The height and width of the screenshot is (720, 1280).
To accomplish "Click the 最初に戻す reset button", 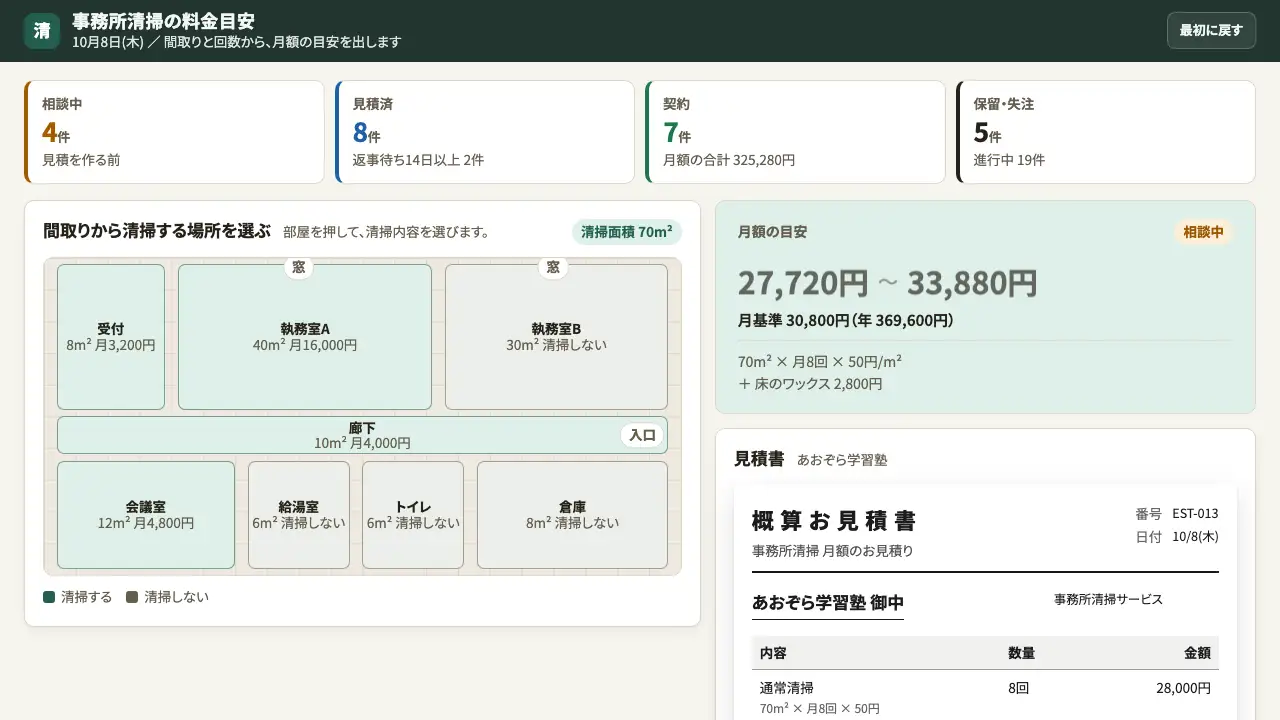I will coord(1211,30).
